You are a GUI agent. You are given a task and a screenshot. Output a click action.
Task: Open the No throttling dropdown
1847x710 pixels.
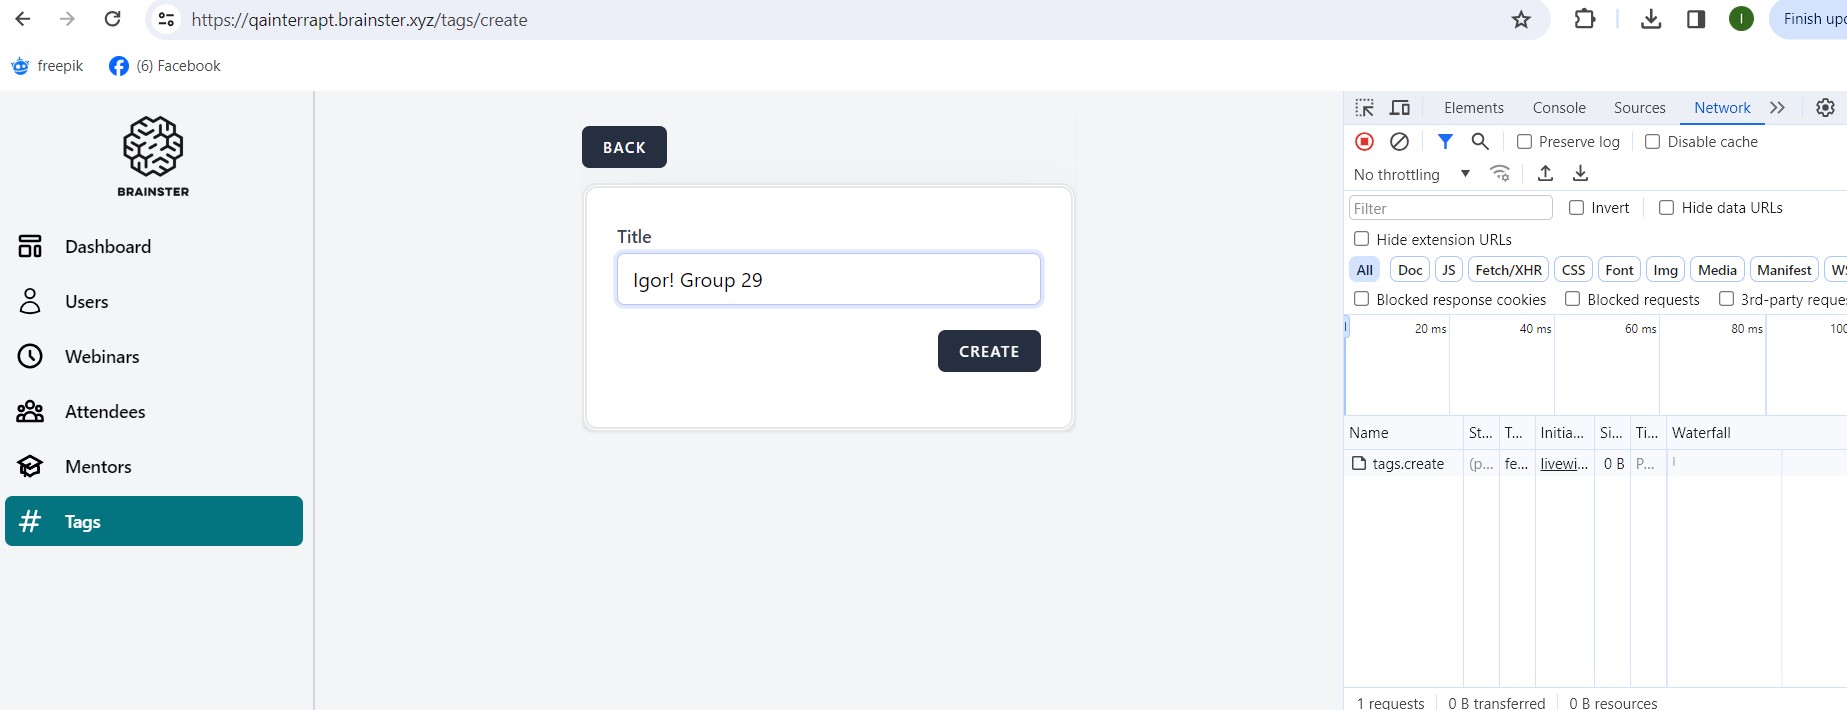[x=1411, y=175]
